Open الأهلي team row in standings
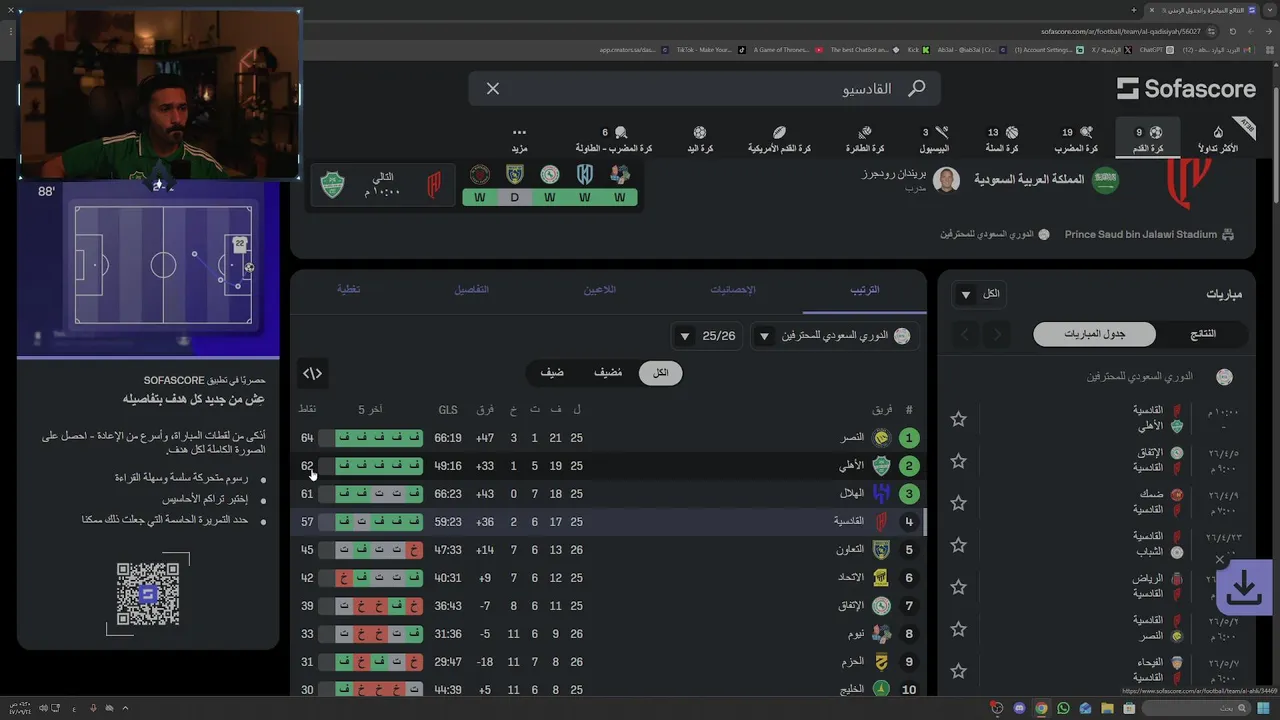The width and height of the screenshot is (1280, 720). (608, 466)
